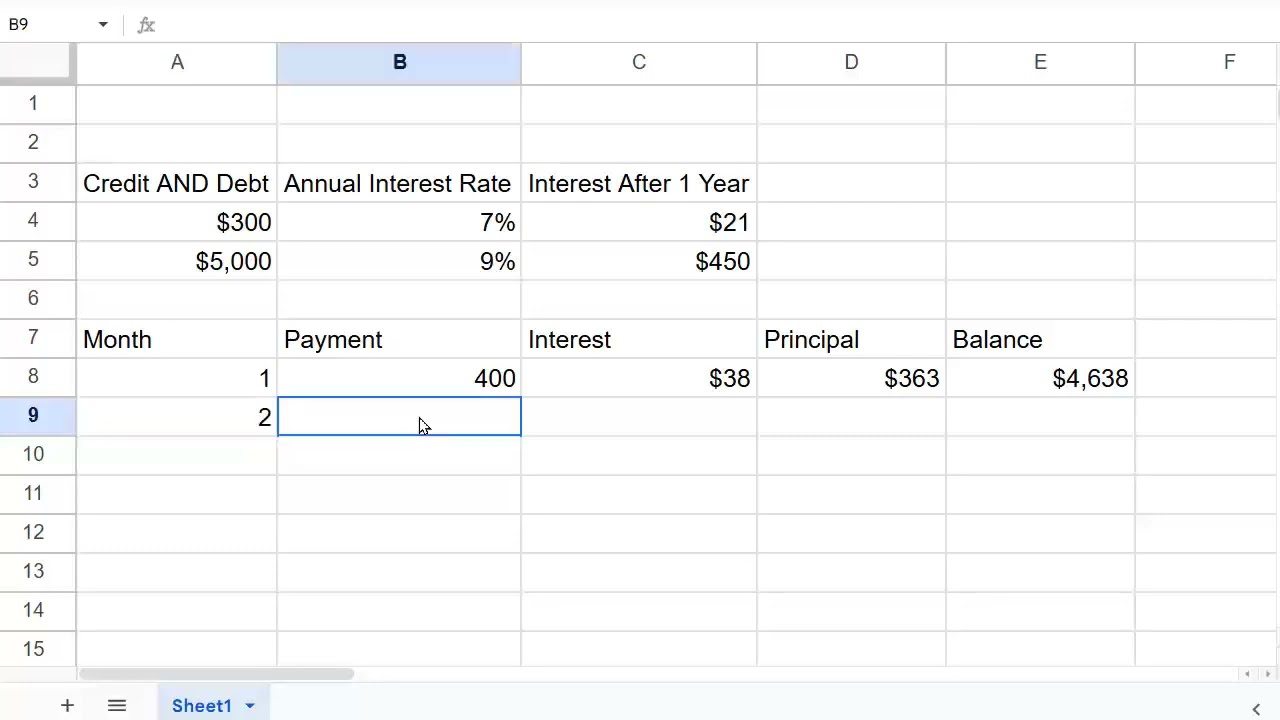Switch to the Sheet1 tab
The width and height of the screenshot is (1280, 720).
[201, 706]
